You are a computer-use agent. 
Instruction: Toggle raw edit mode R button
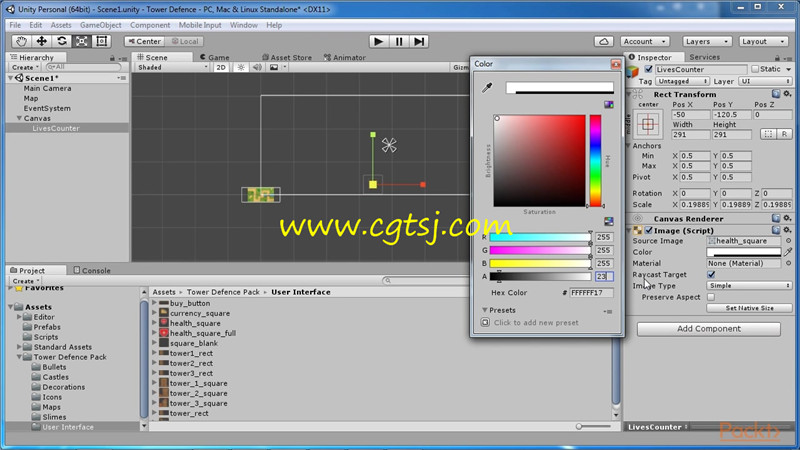coord(784,134)
